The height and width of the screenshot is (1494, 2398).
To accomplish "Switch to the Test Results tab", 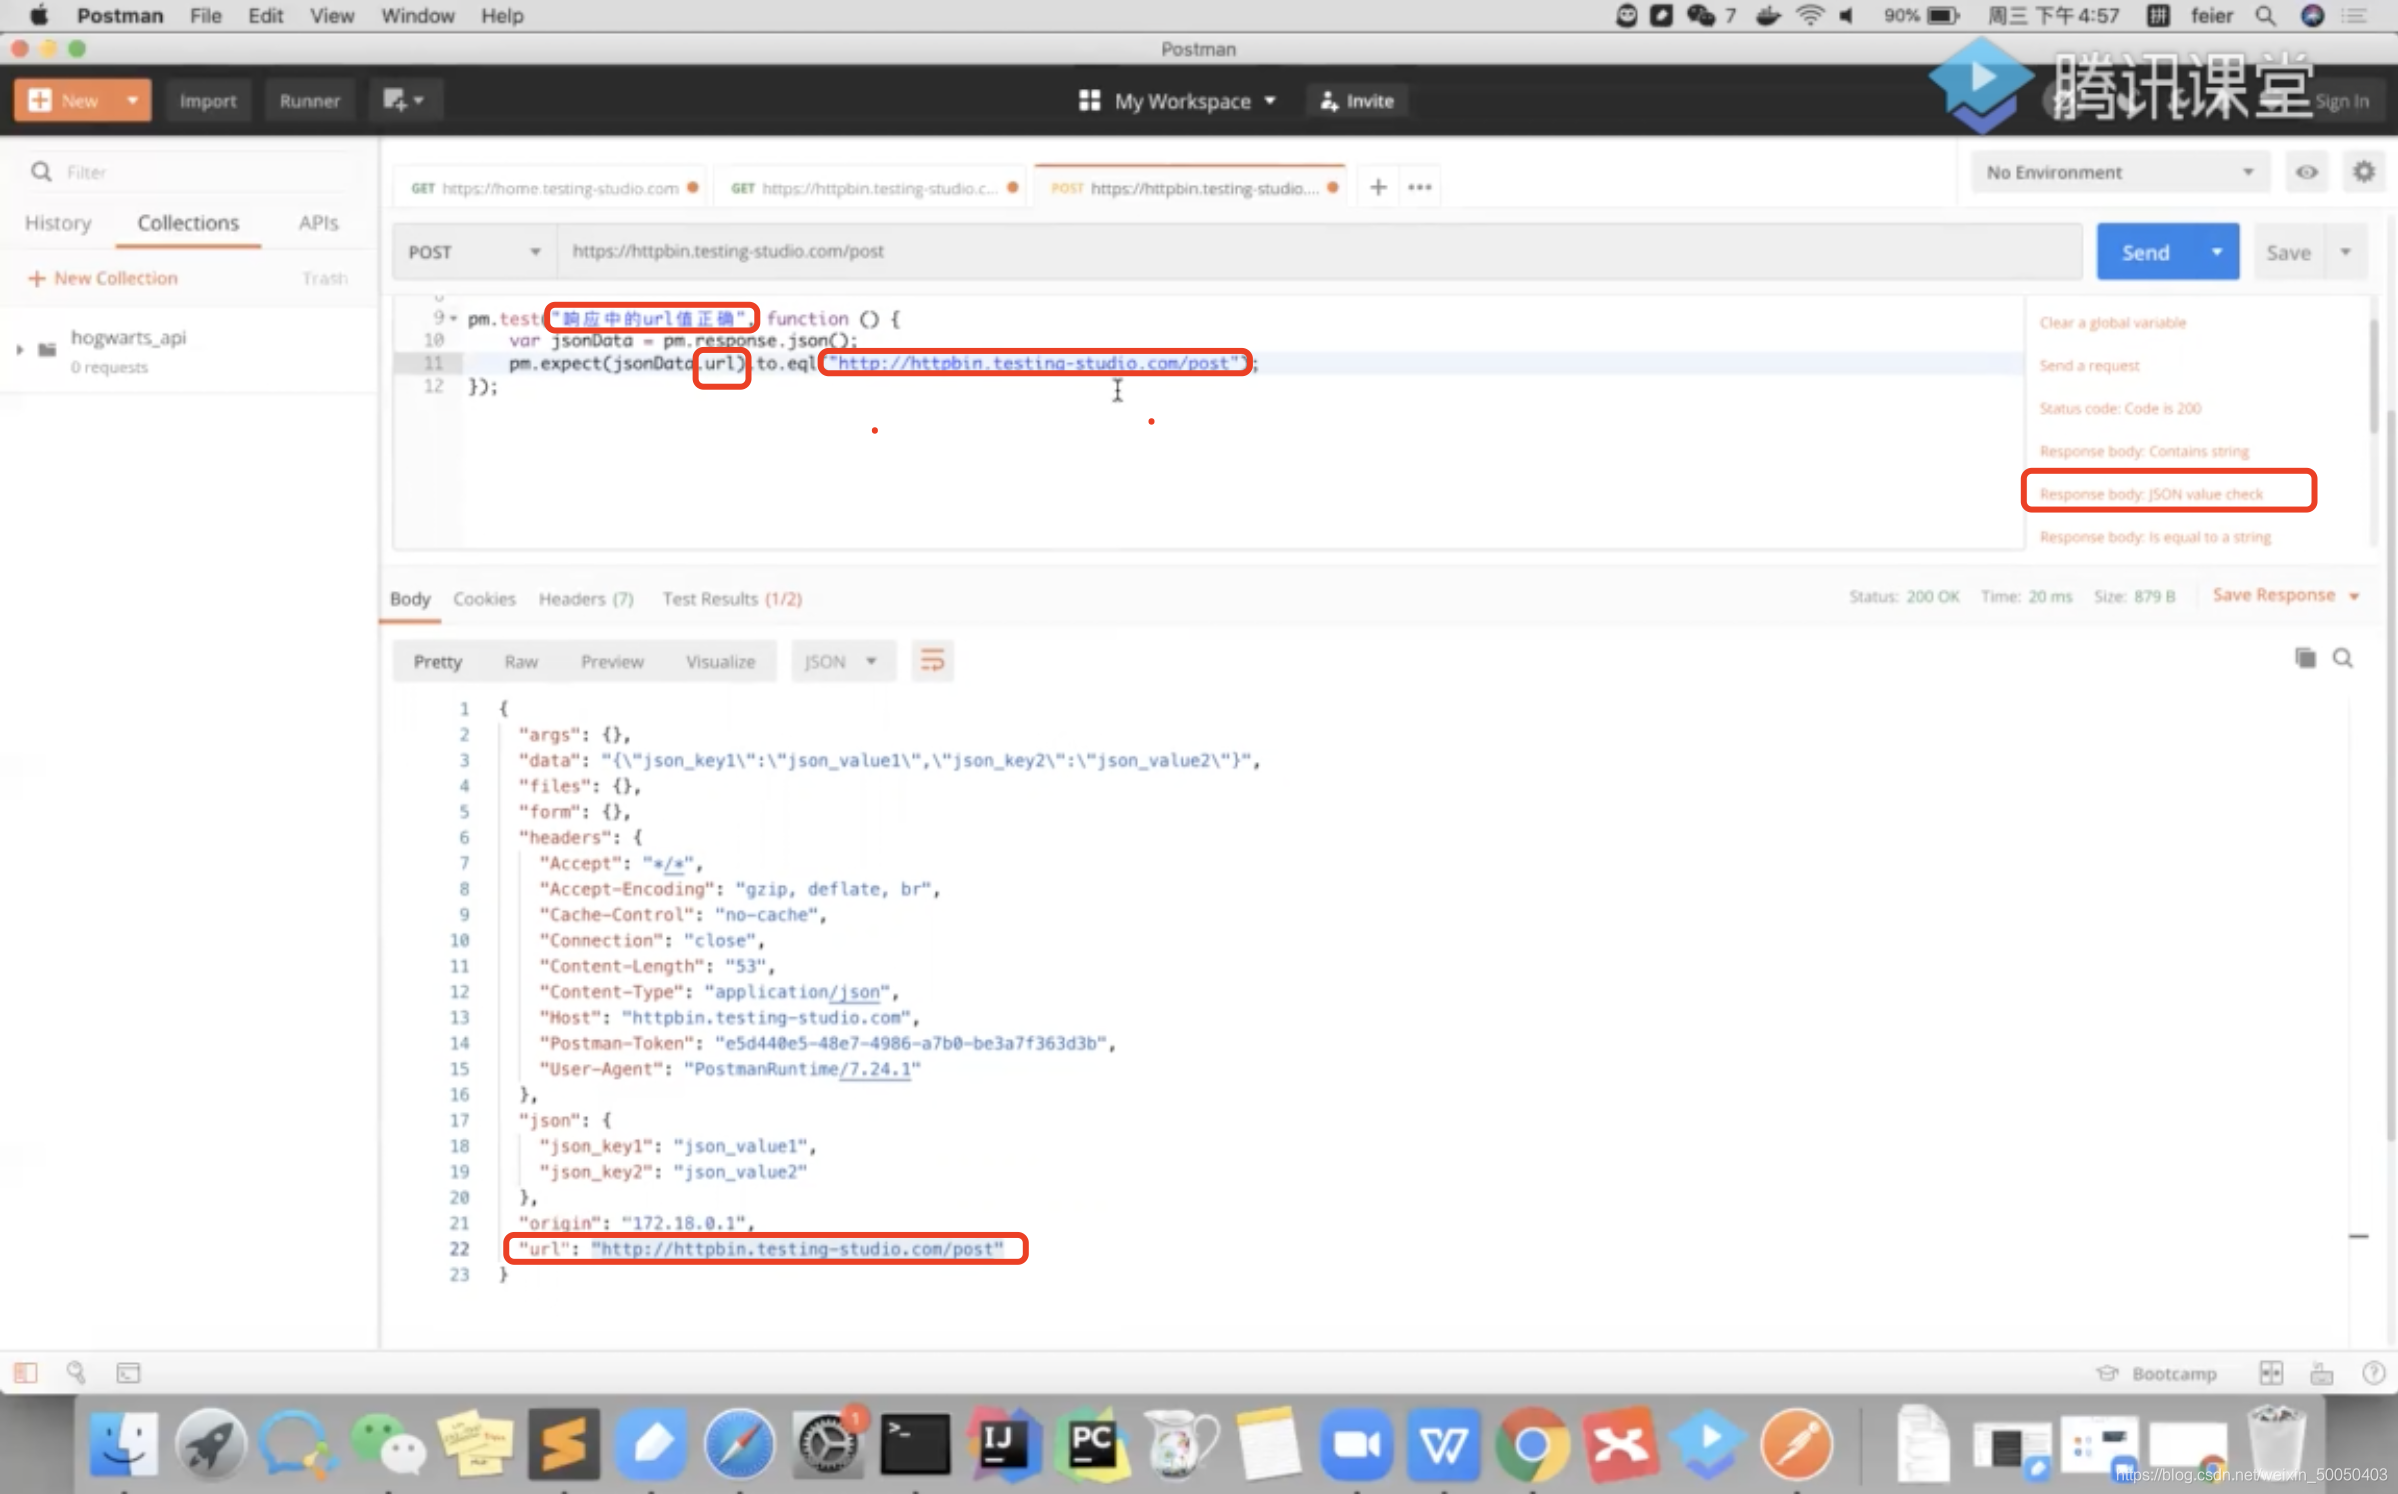I will [731, 599].
